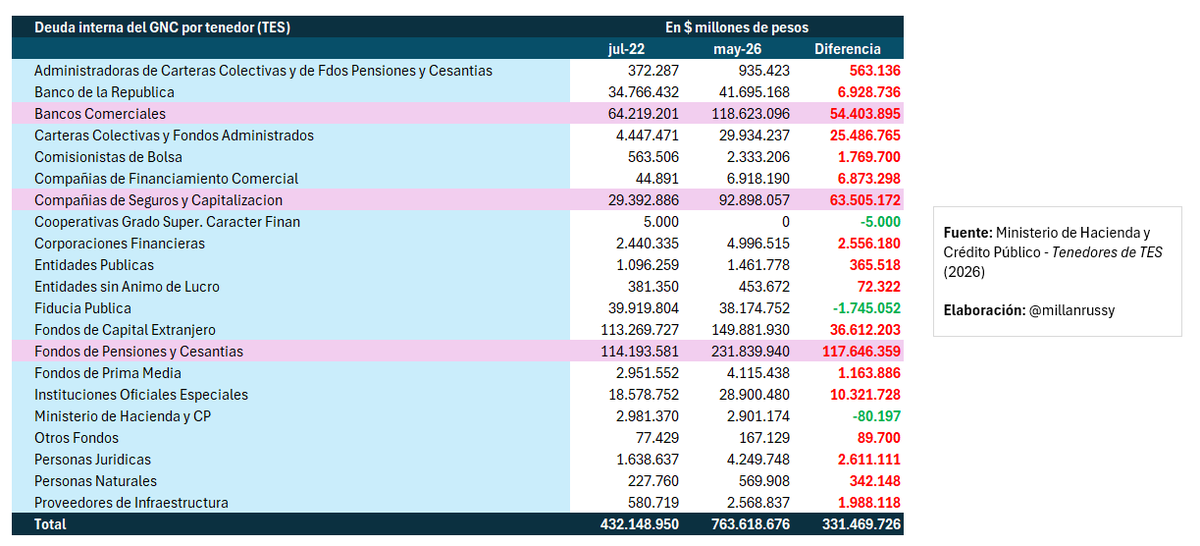Viewport: 1200px width, 546px height.
Task: Select the 'Banco de la Republica' row label
Action: click(104, 92)
